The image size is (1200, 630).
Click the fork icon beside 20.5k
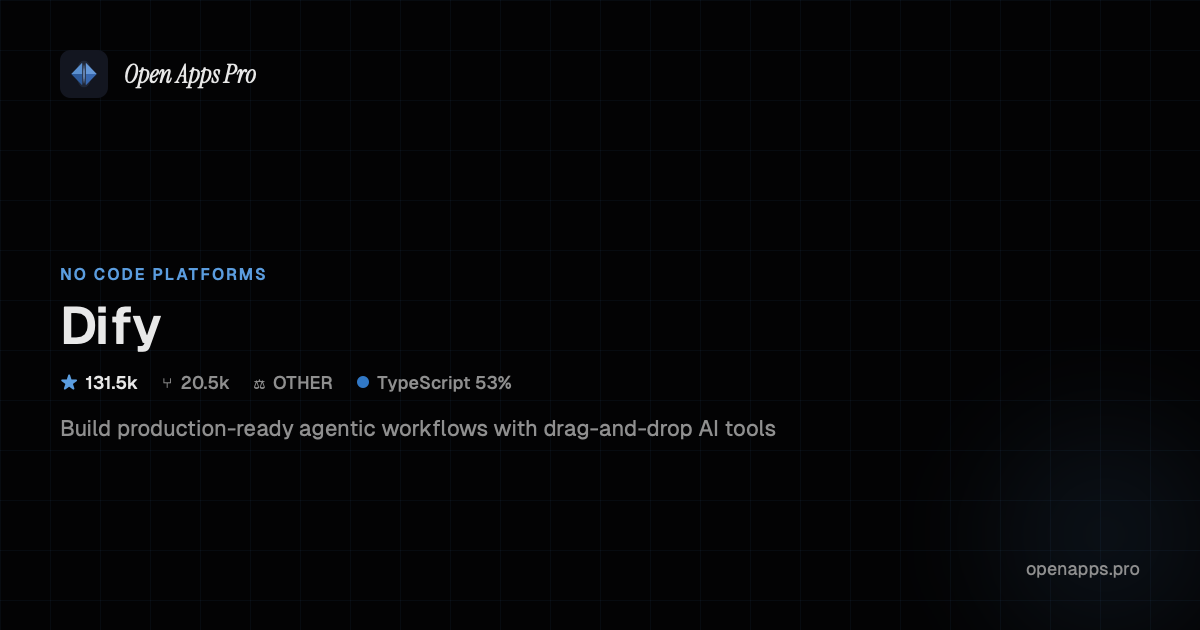click(166, 383)
